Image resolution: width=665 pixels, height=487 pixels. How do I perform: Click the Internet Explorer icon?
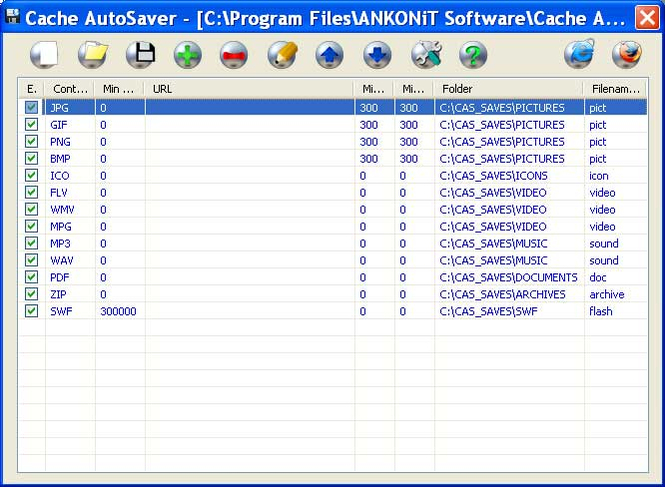tap(579, 54)
